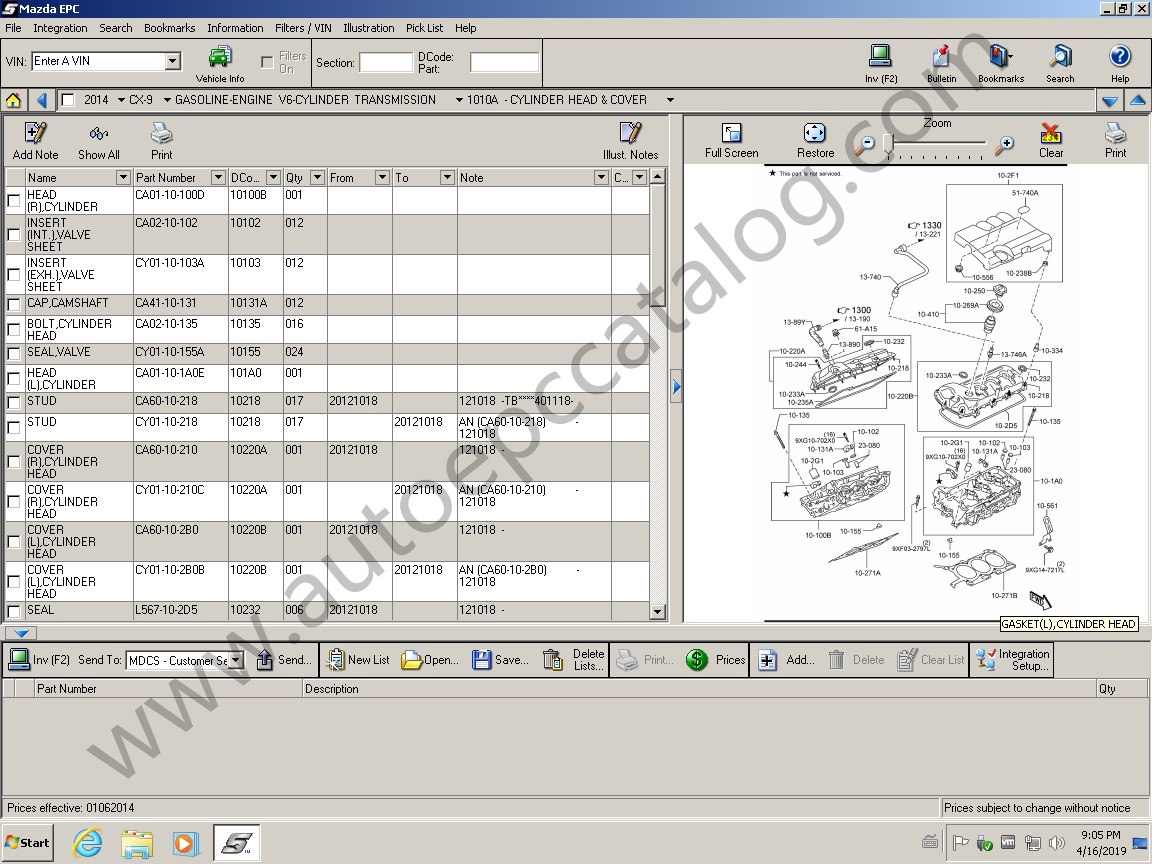Screen dimensions: 1152x864
Task: Click the Search magnifier icon
Action: point(1060,64)
